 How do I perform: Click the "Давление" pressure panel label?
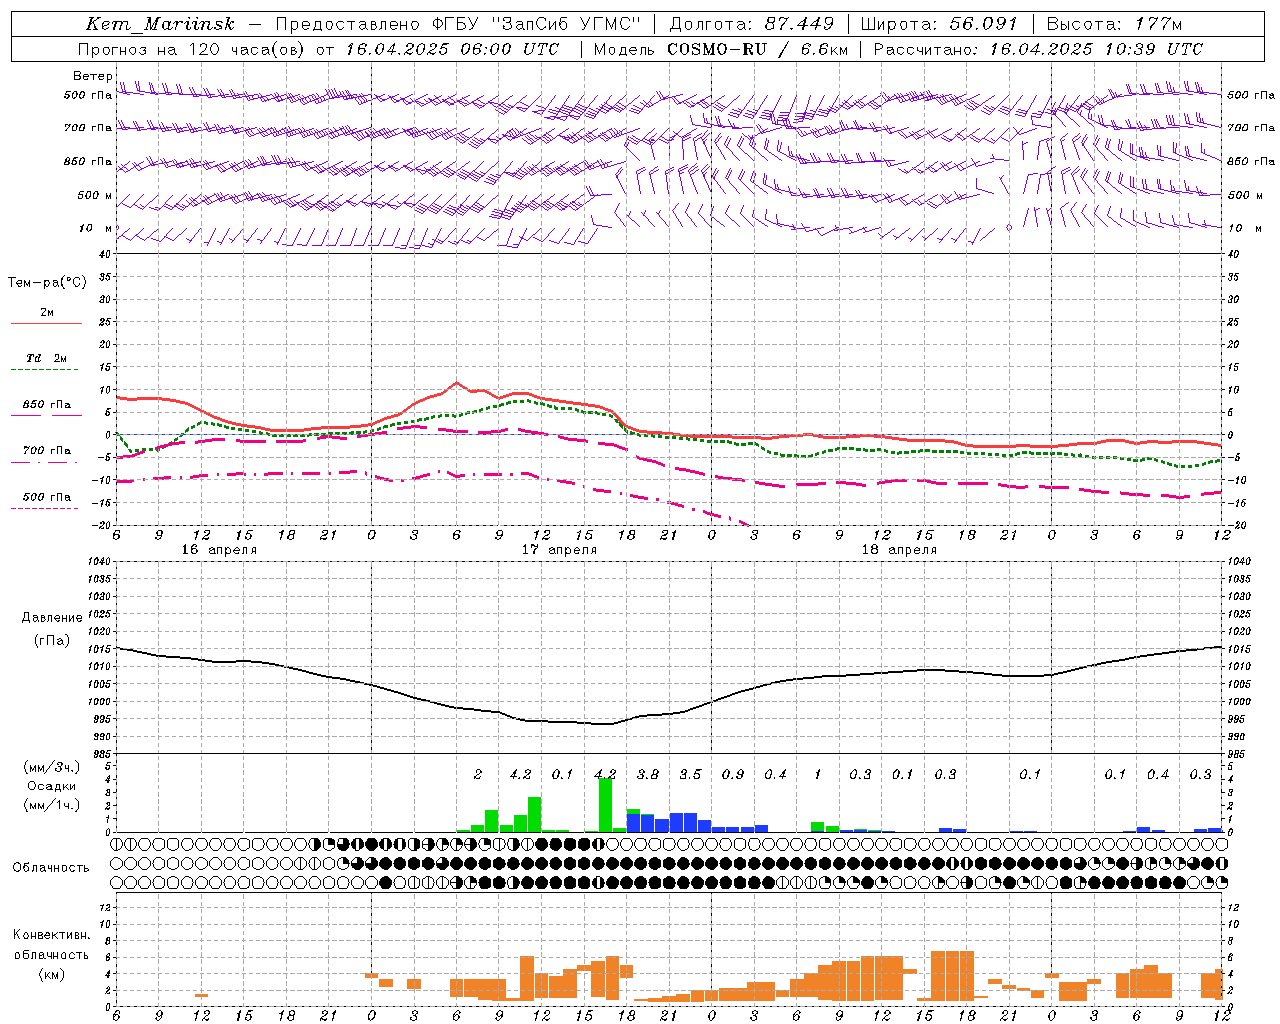tap(52, 618)
